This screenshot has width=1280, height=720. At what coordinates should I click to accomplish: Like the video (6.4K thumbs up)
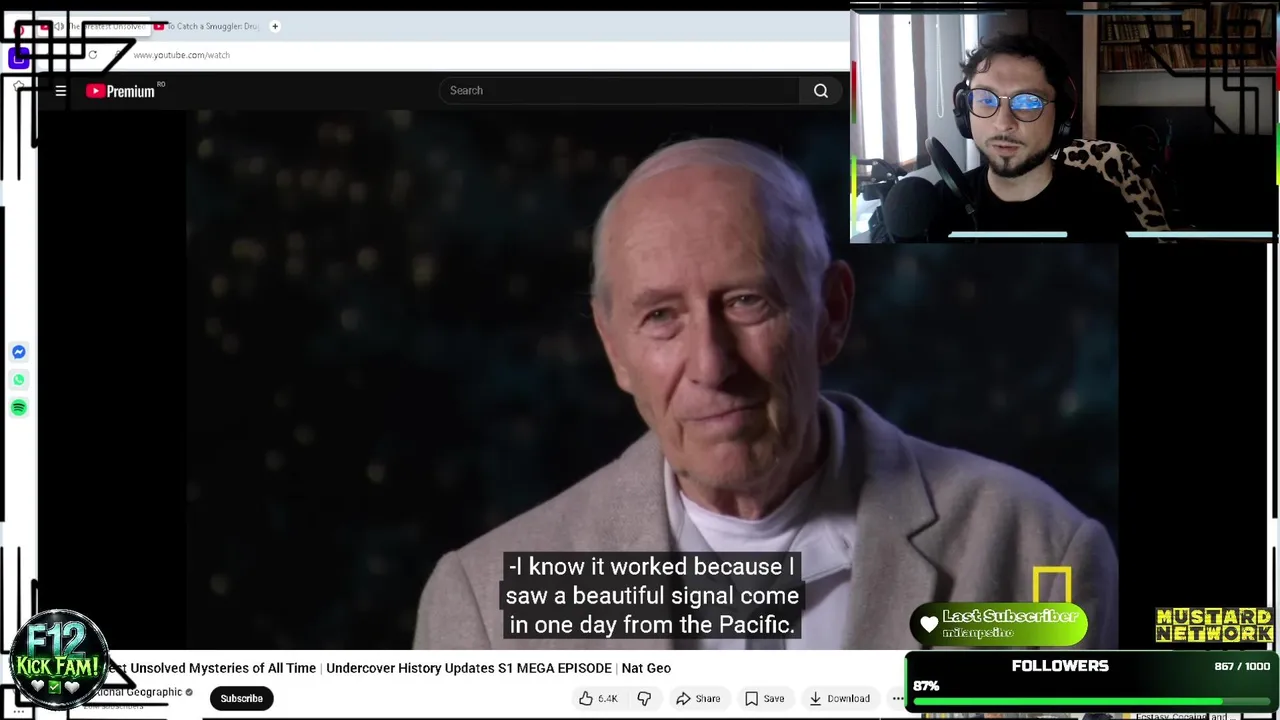tap(598, 698)
